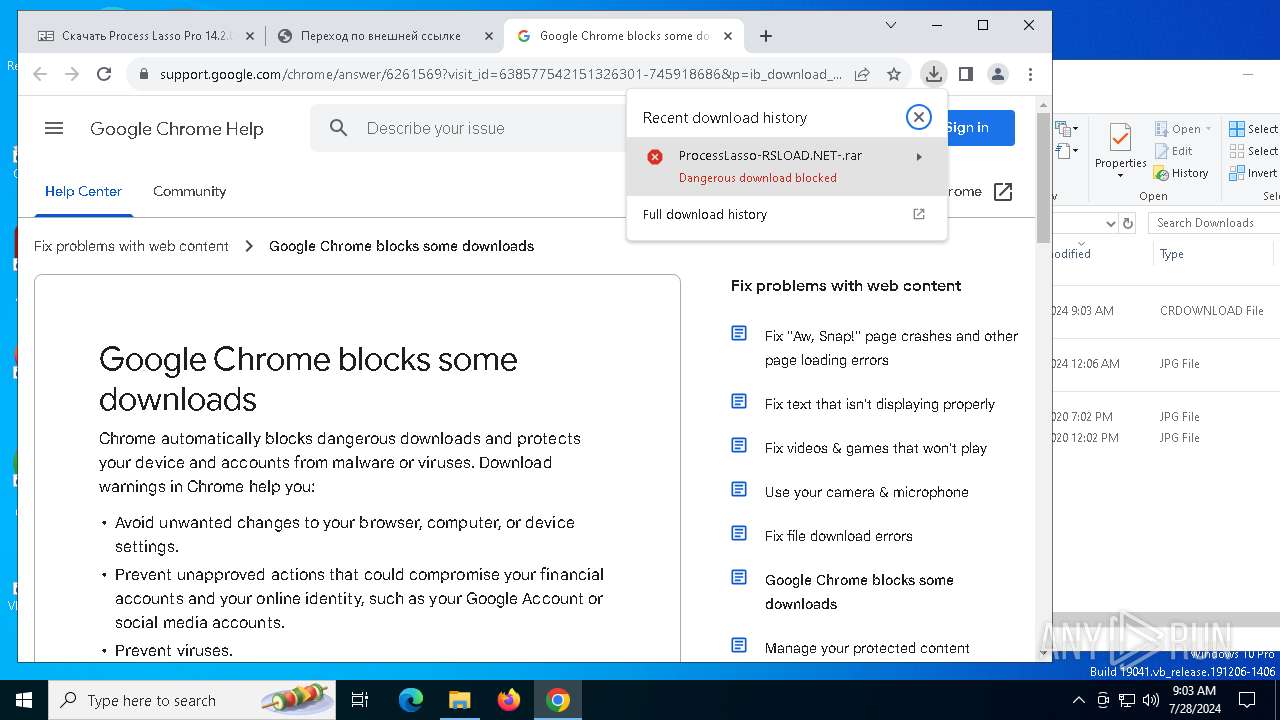Click article icon beside Use your camera & microphone
Image resolution: width=1280 pixels, height=720 pixels.
click(739, 490)
